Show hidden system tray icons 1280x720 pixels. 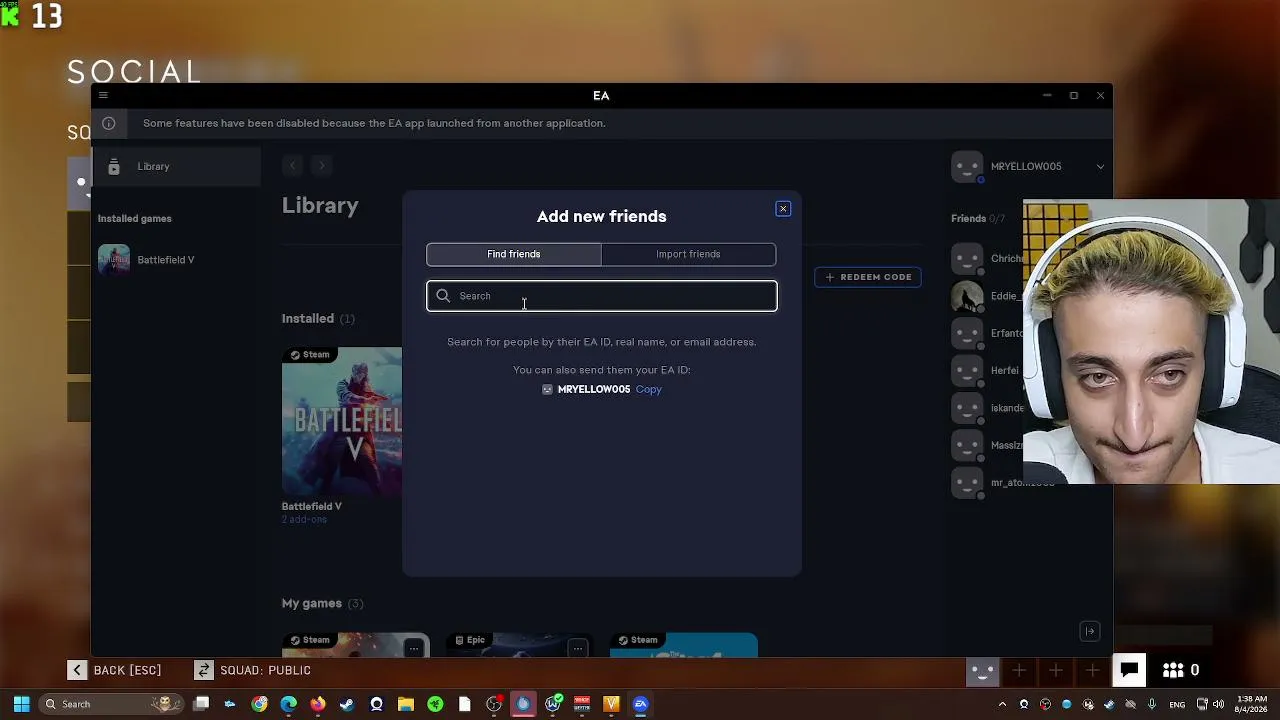(x=1003, y=704)
